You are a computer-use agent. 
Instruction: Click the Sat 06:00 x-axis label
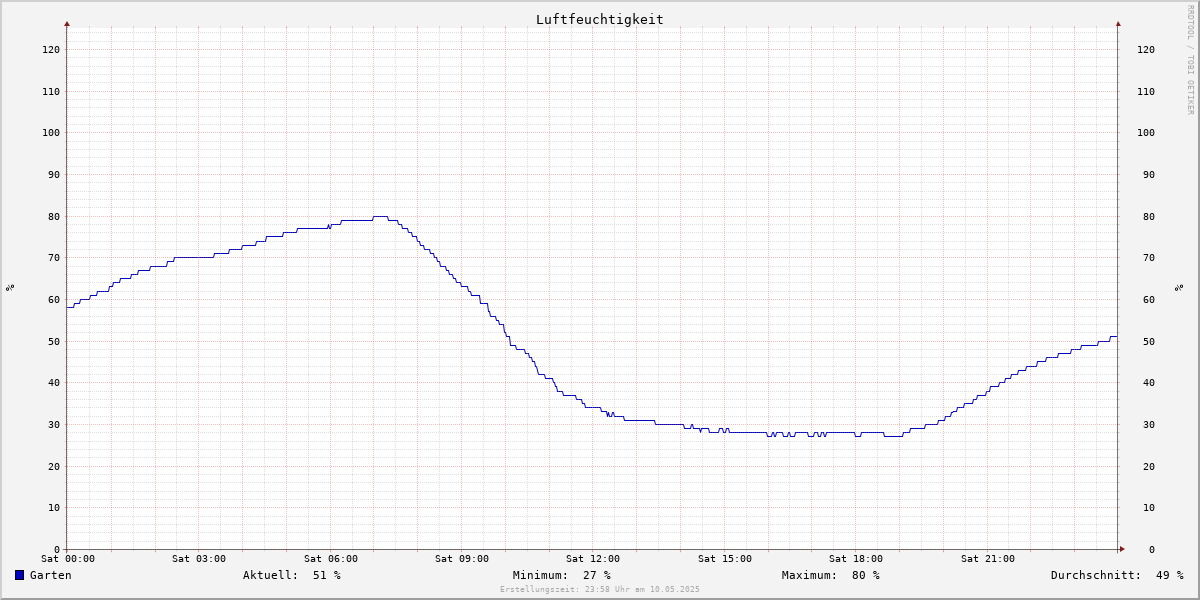(x=331, y=559)
